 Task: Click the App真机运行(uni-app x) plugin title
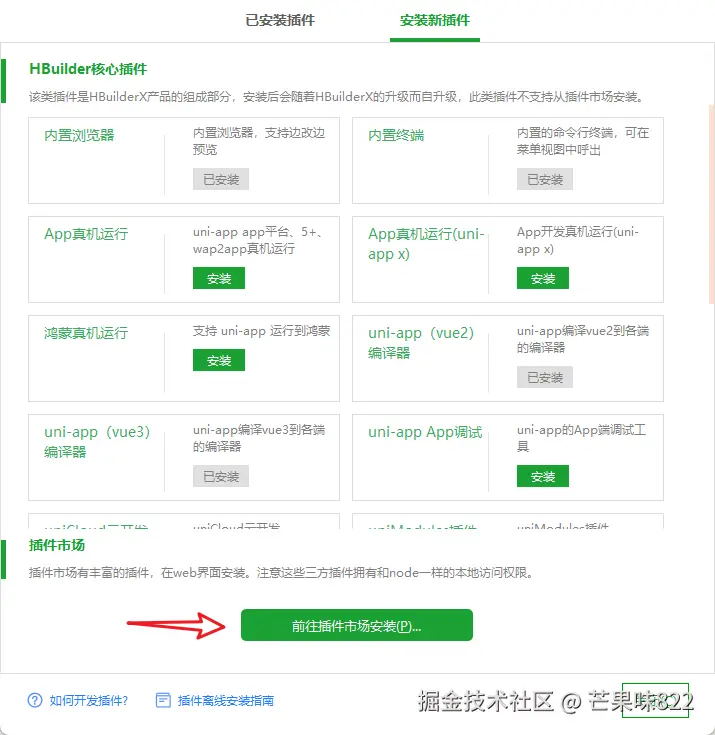click(426, 244)
